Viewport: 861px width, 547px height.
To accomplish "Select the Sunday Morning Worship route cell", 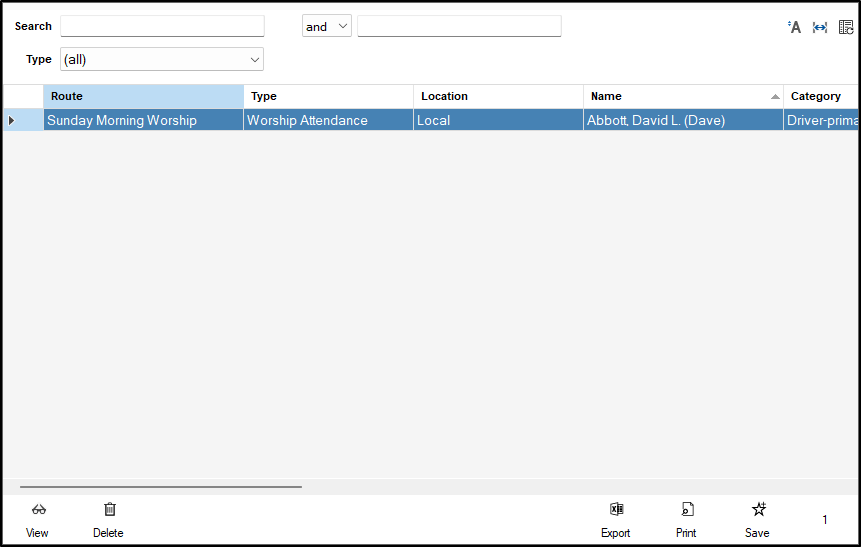I will (143, 121).
